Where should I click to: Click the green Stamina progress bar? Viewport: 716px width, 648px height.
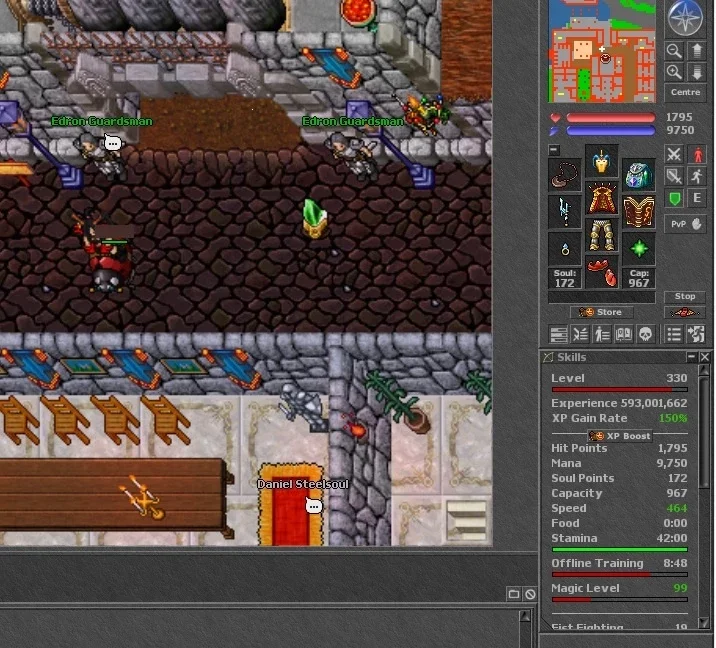(x=620, y=550)
